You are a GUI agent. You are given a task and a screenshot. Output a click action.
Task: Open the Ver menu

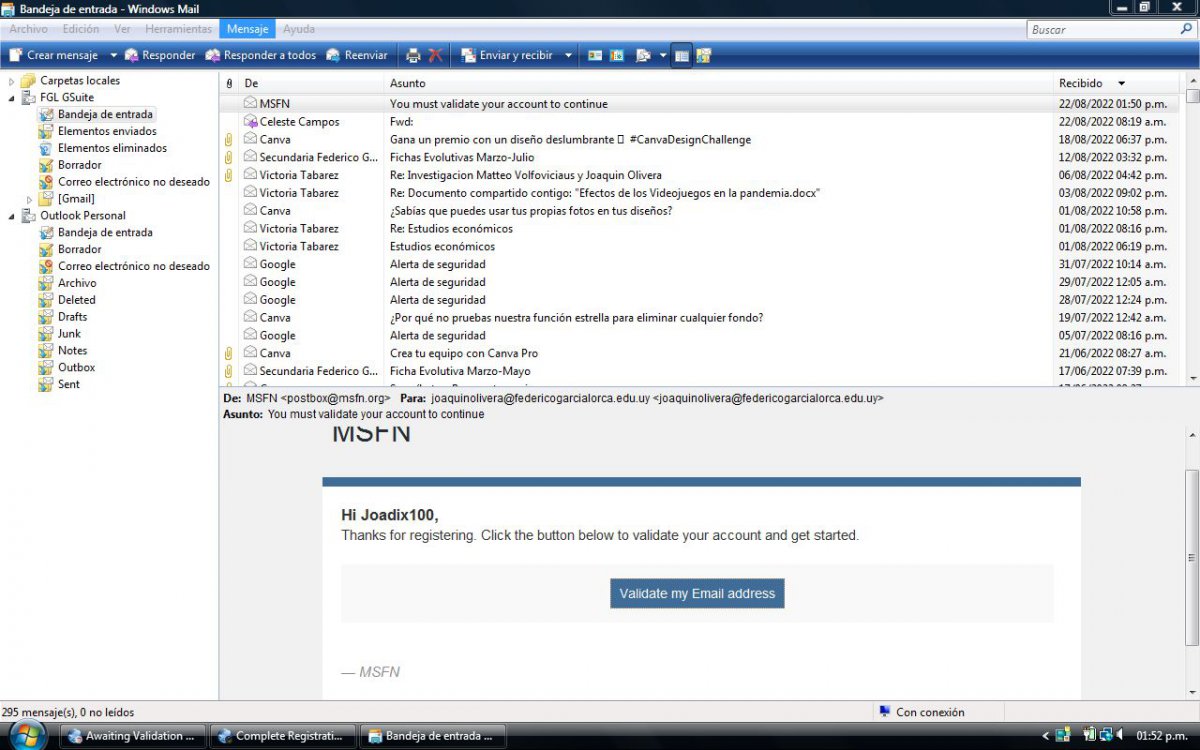(x=122, y=29)
